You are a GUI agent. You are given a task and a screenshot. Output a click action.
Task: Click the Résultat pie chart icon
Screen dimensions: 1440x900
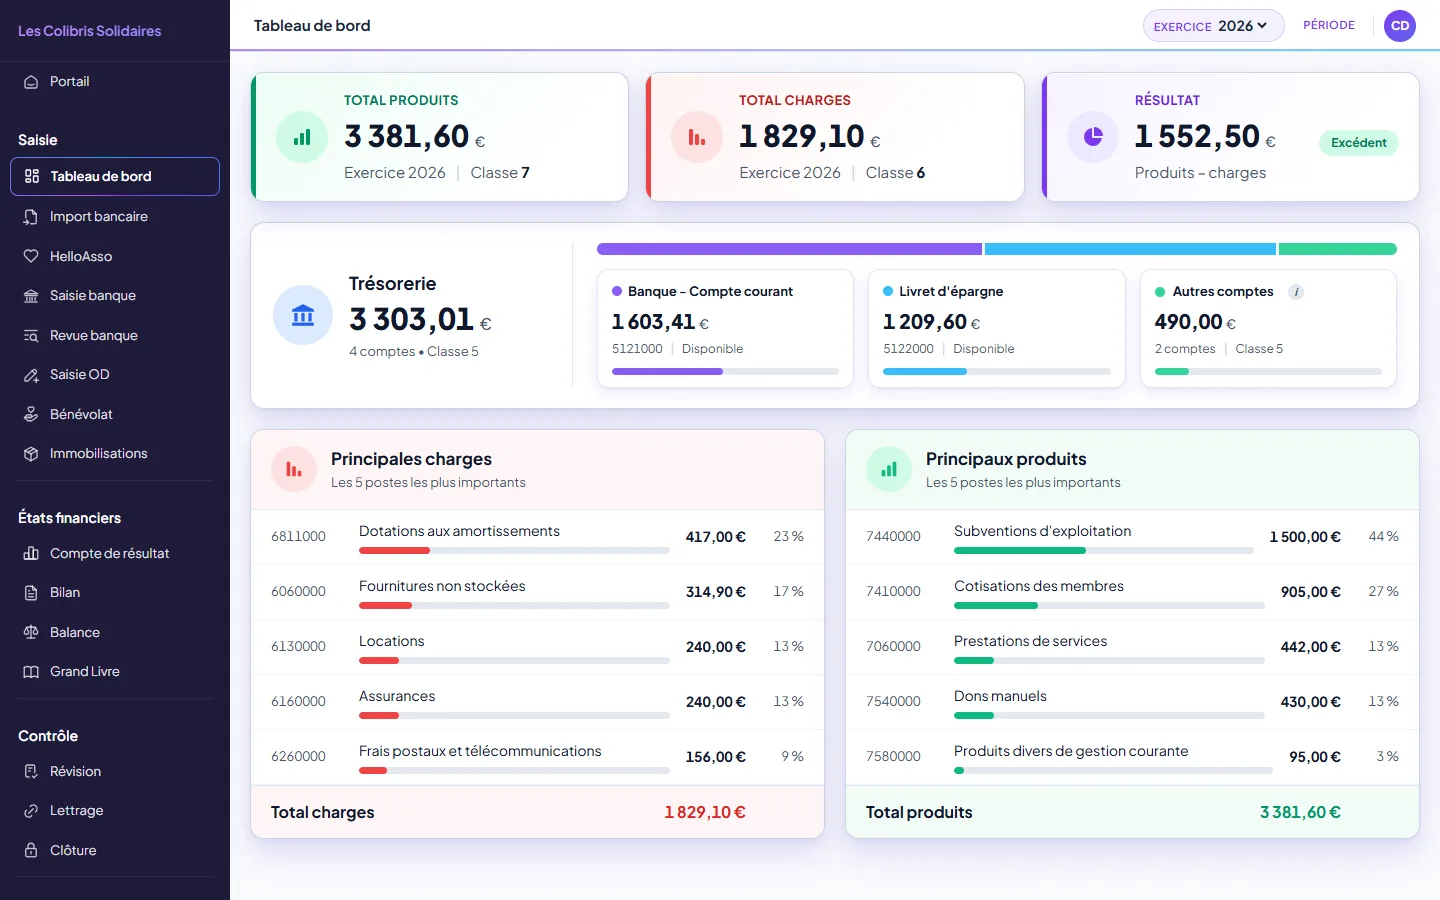pyautogui.click(x=1093, y=136)
